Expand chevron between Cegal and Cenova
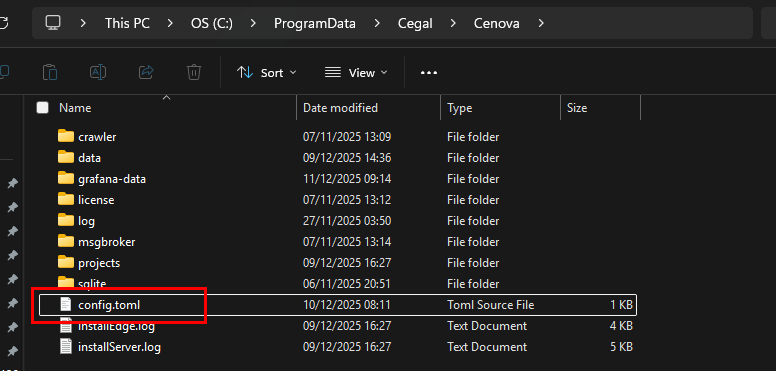The width and height of the screenshot is (776, 371). 453,23
